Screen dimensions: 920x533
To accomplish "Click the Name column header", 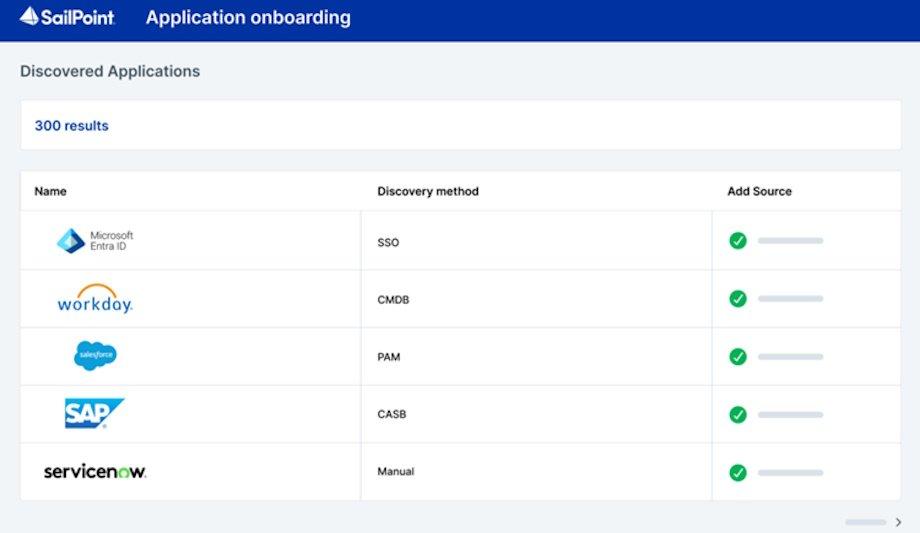I will (x=50, y=191).
